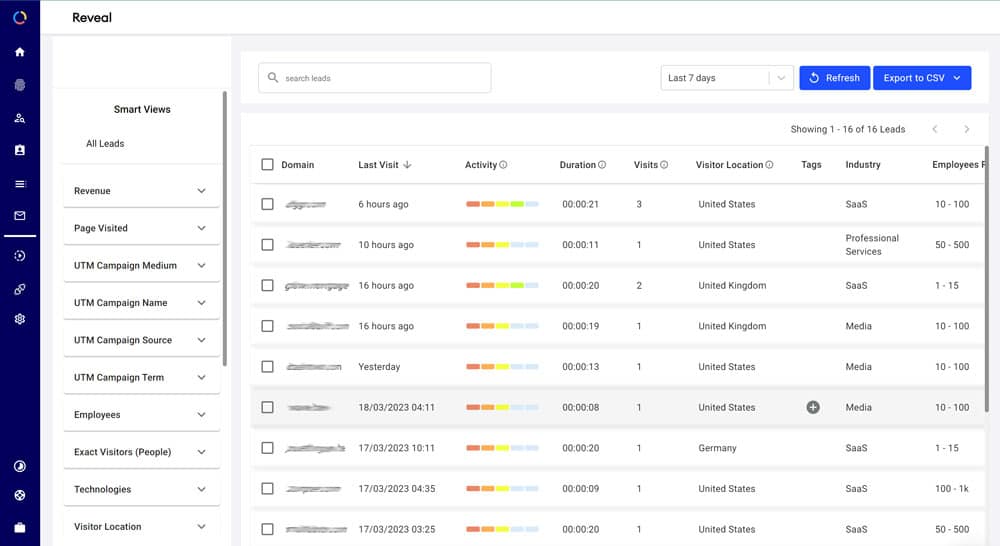
Task: Click the home icon in sidebar
Action: coord(19,52)
